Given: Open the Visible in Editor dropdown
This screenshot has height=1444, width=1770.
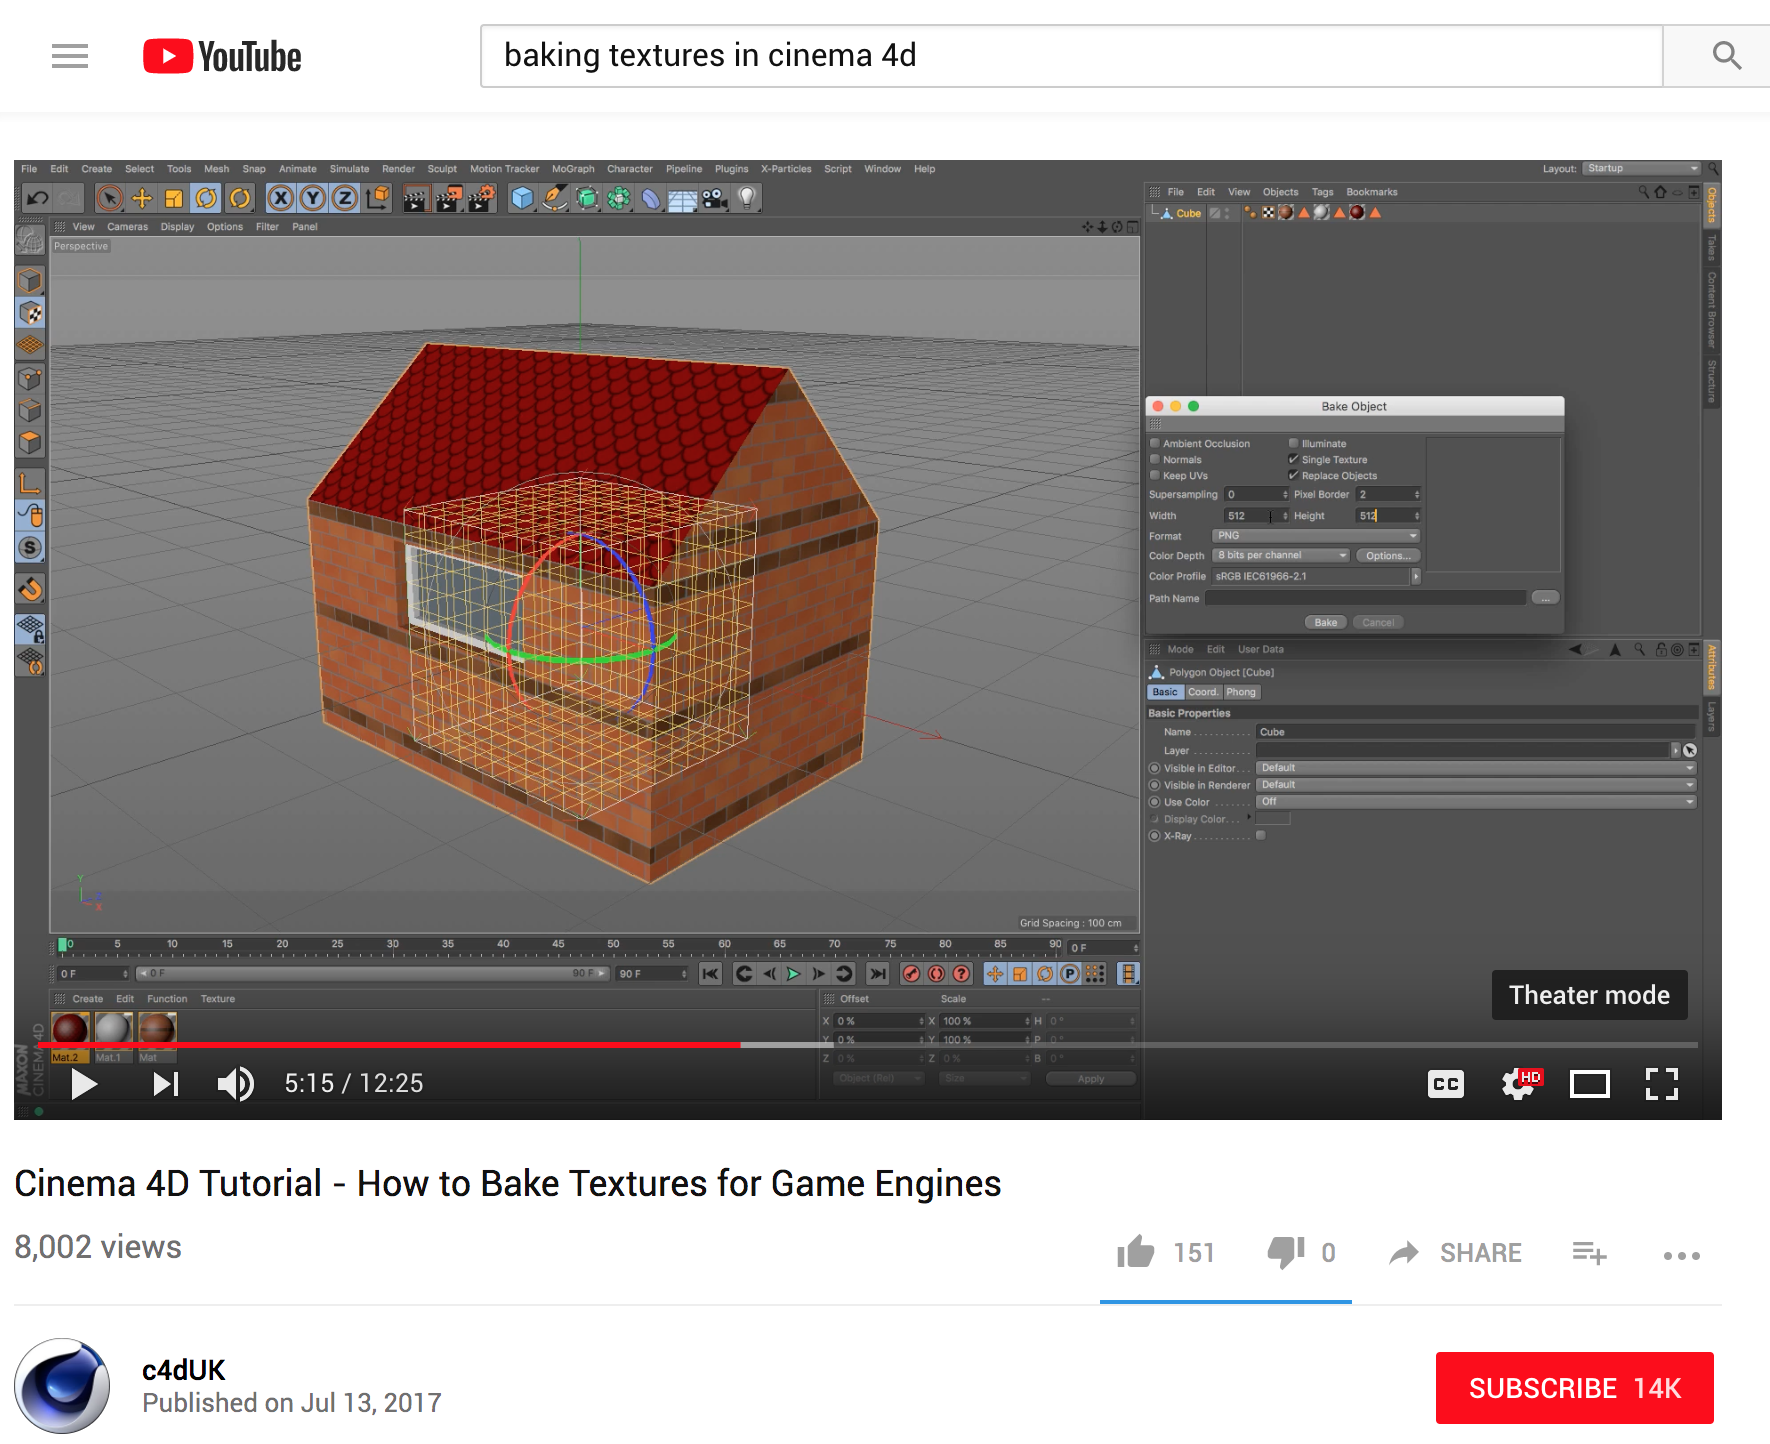Looking at the screenshot, I should coord(1476,768).
